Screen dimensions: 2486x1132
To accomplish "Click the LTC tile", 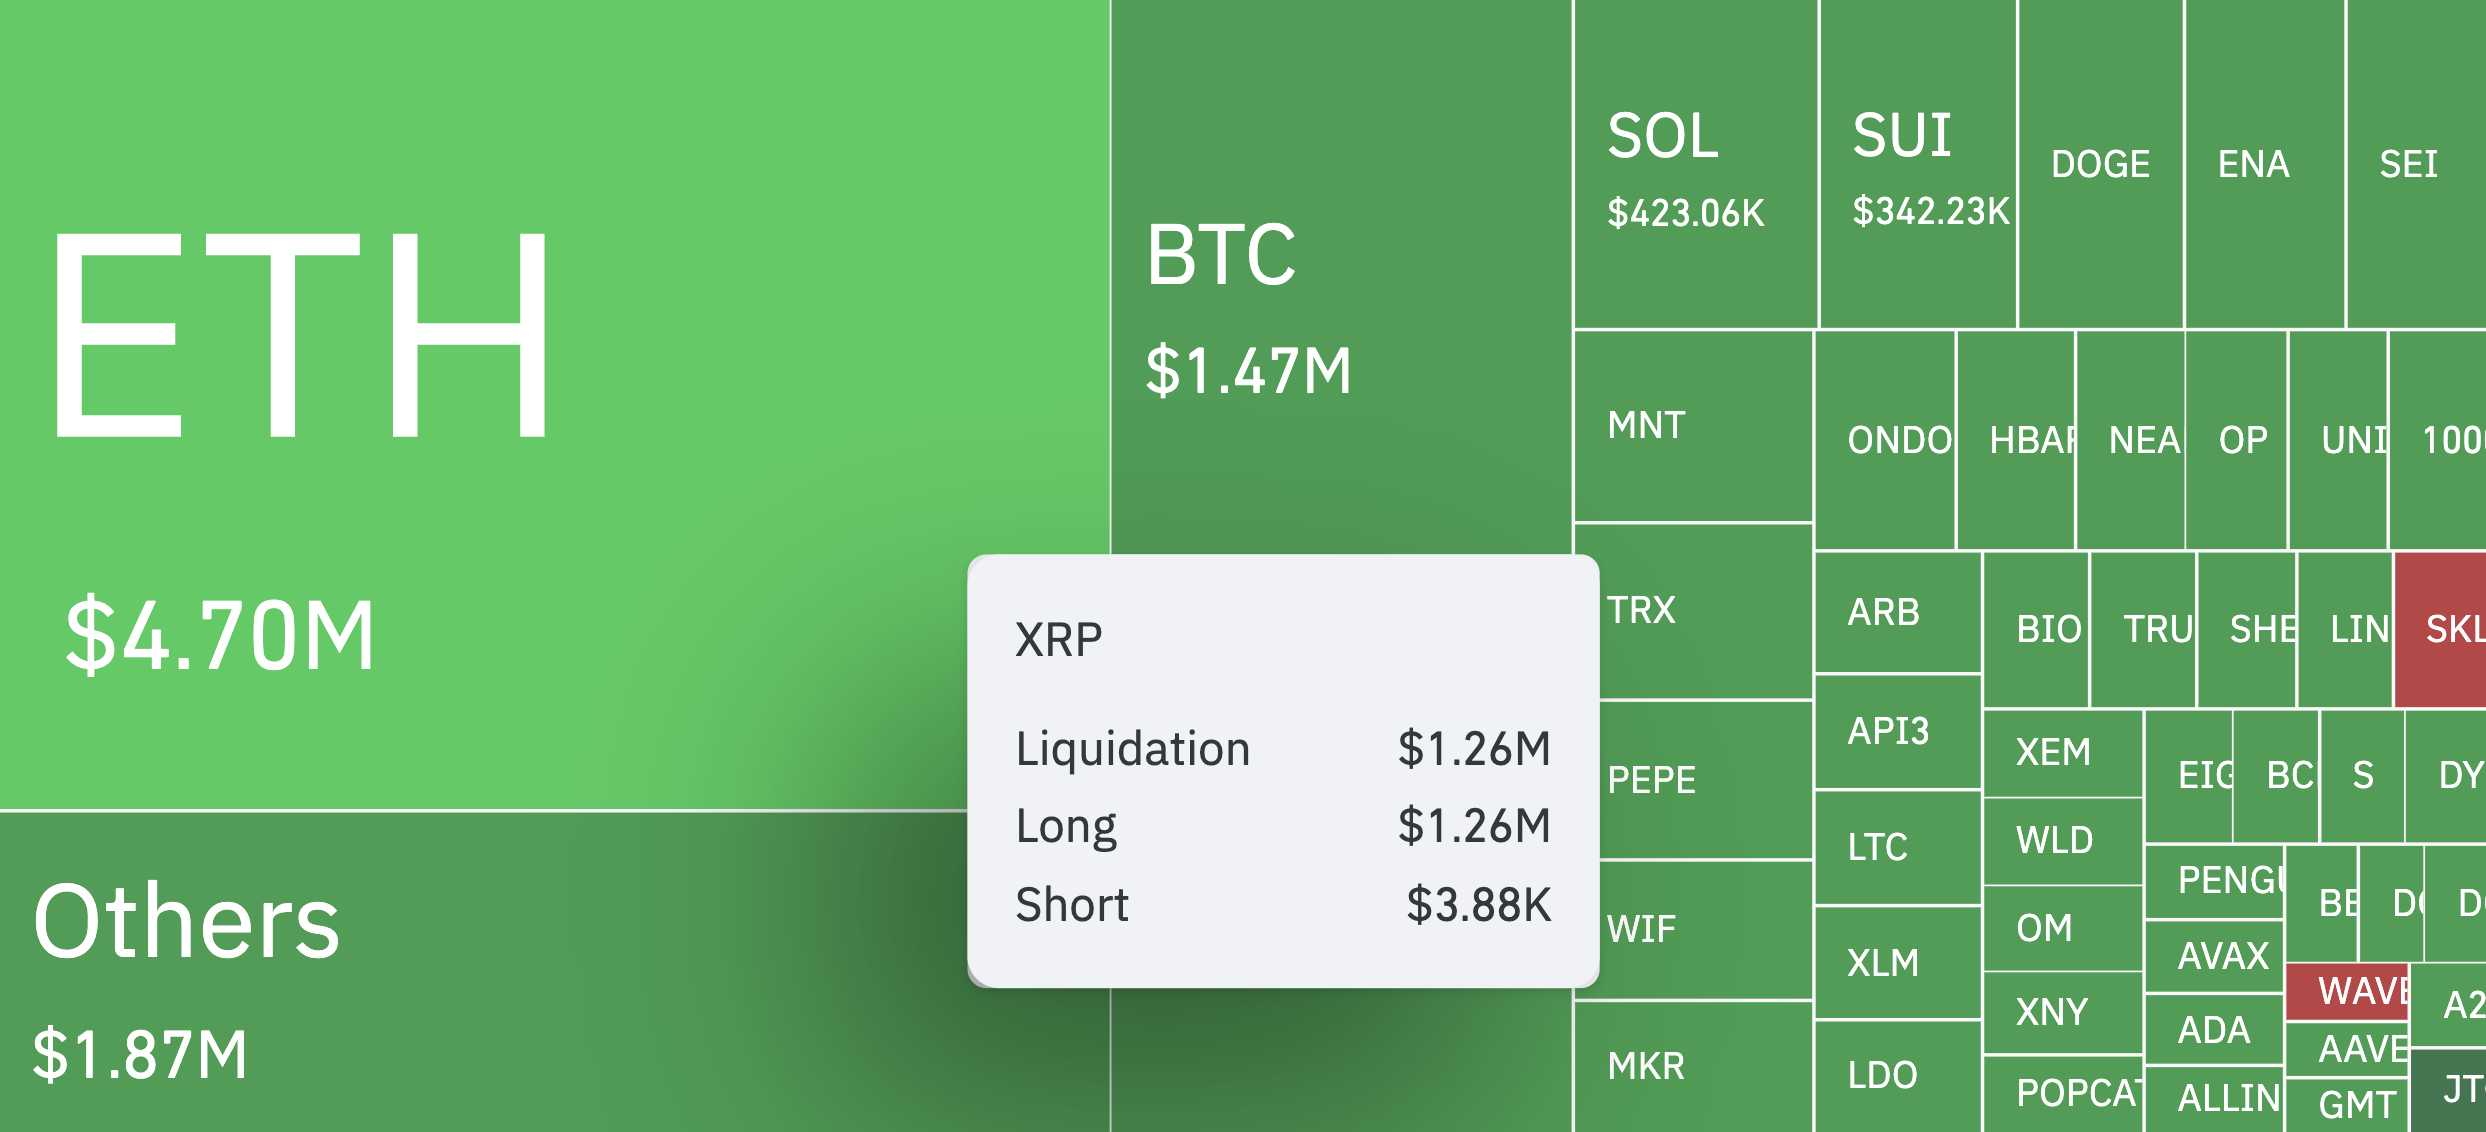I will coord(1896,847).
